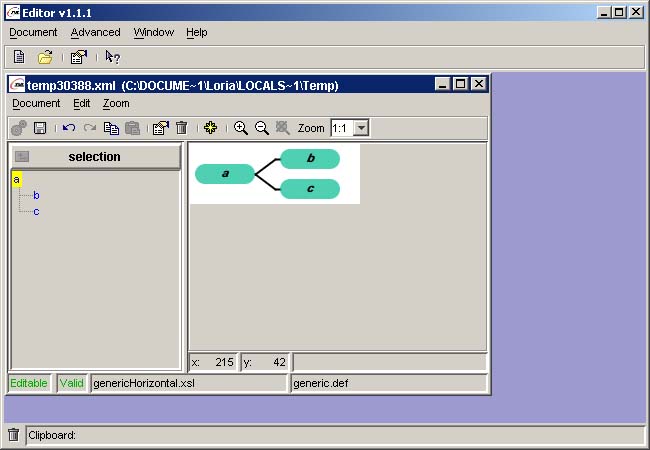650x450 pixels.
Task: Open the Advanced menu
Action: (x=95, y=32)
